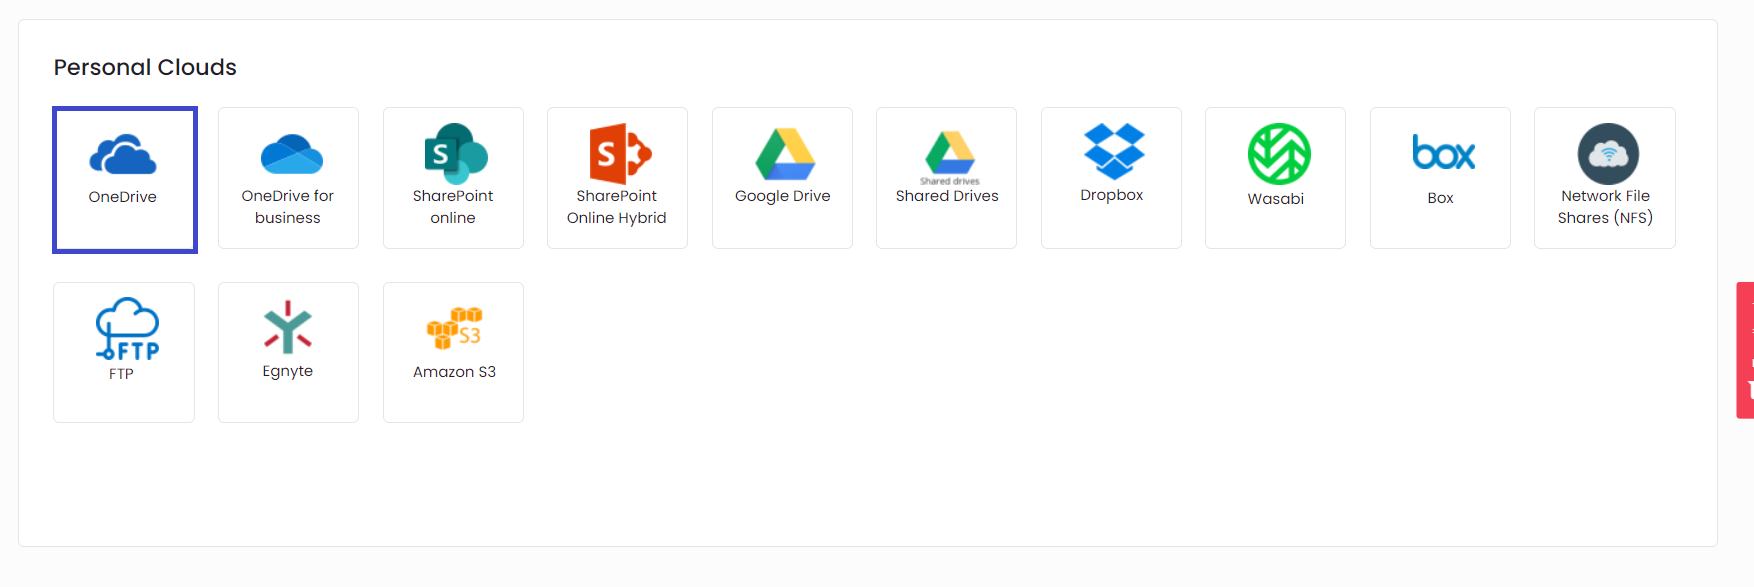The width and height of the screenshot is (1754, 587).
Task: Click the "SharePoint Online Hybrid" label
Action: tap(617, 207)
